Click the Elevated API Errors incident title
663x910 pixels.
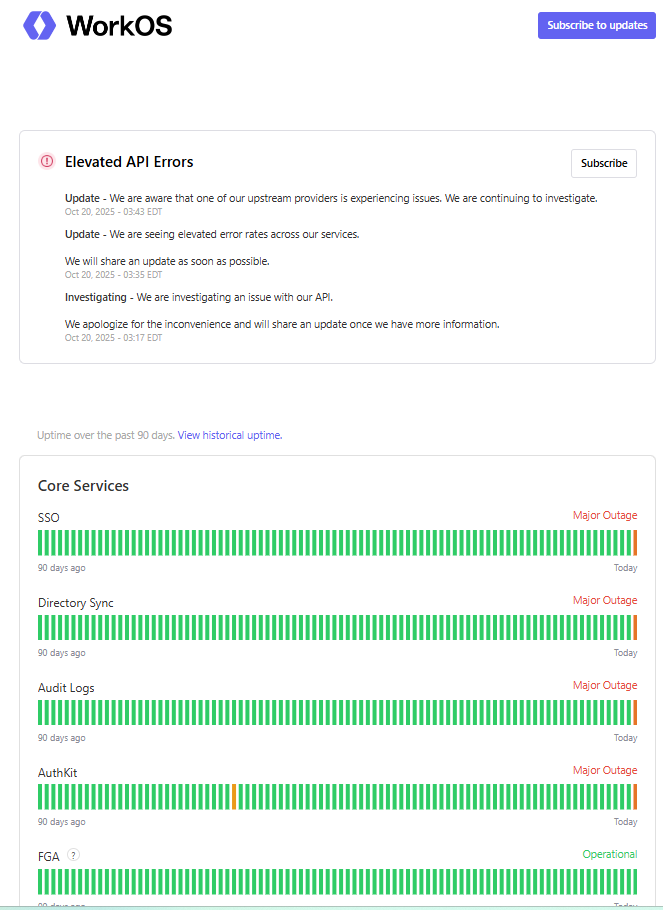click(x=129, y=162)
